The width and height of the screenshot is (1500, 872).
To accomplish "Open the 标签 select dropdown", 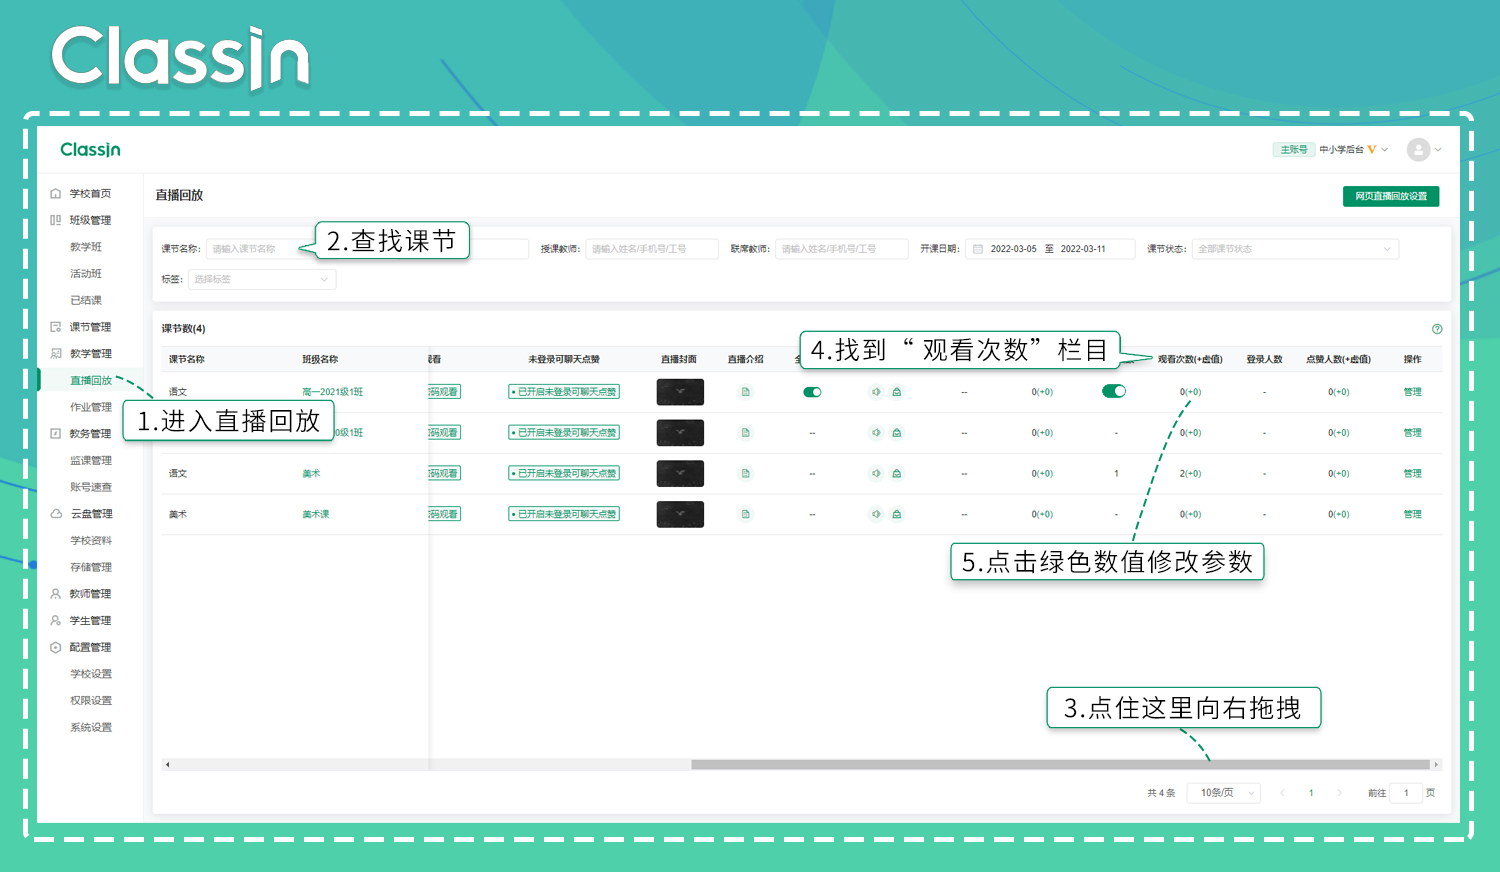I will click(262, 279).
